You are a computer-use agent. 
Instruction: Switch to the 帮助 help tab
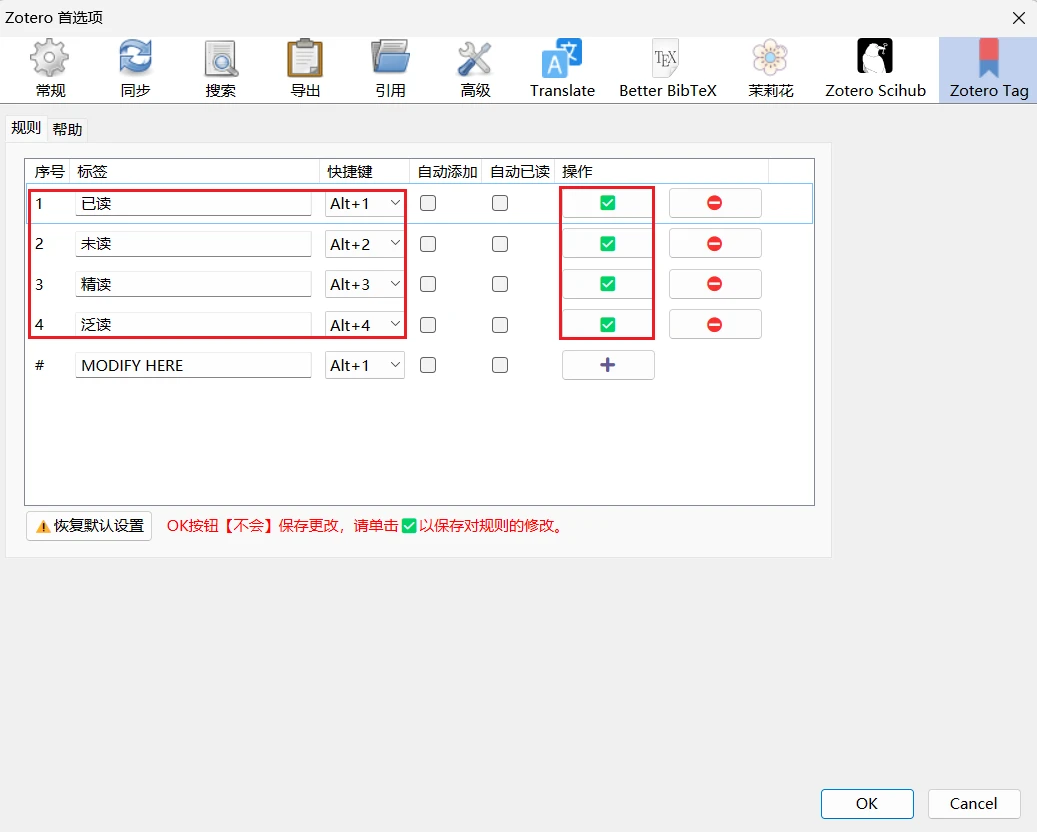click(67, 129)
